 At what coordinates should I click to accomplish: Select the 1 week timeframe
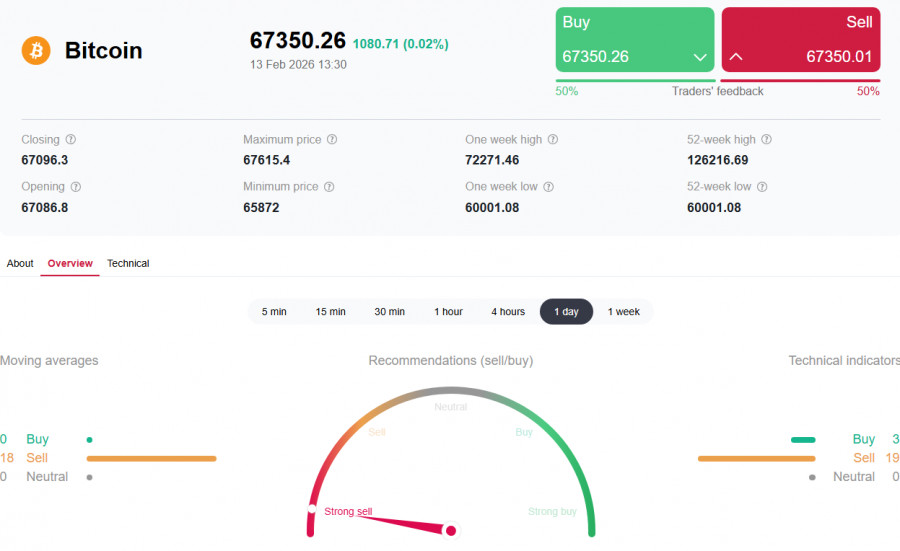624,312
